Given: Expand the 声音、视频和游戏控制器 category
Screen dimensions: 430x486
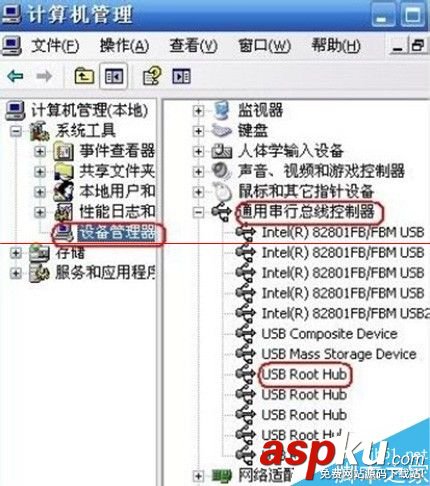Looking at the screenshot, I should 198,172.
